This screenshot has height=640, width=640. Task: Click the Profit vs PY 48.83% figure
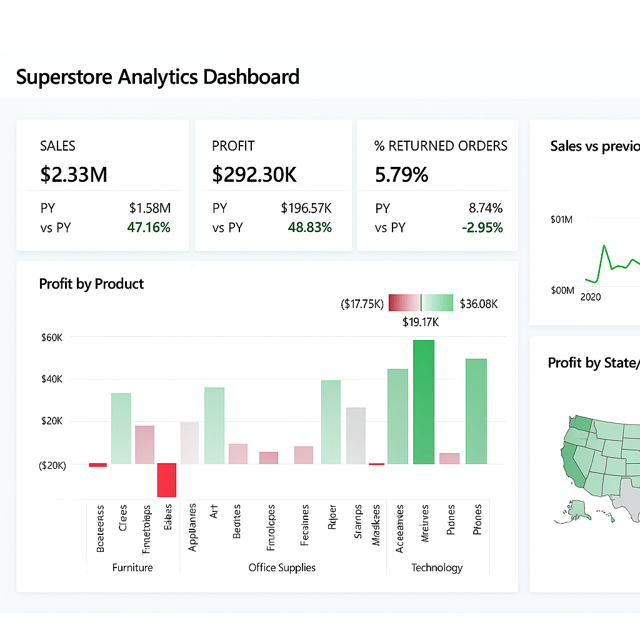(310, 227)
